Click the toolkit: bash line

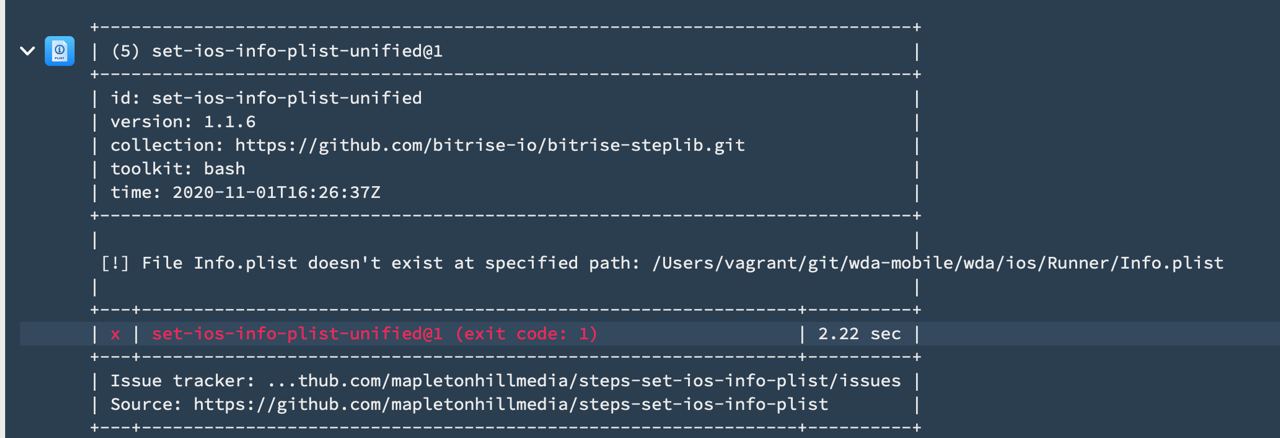(177, 169)
